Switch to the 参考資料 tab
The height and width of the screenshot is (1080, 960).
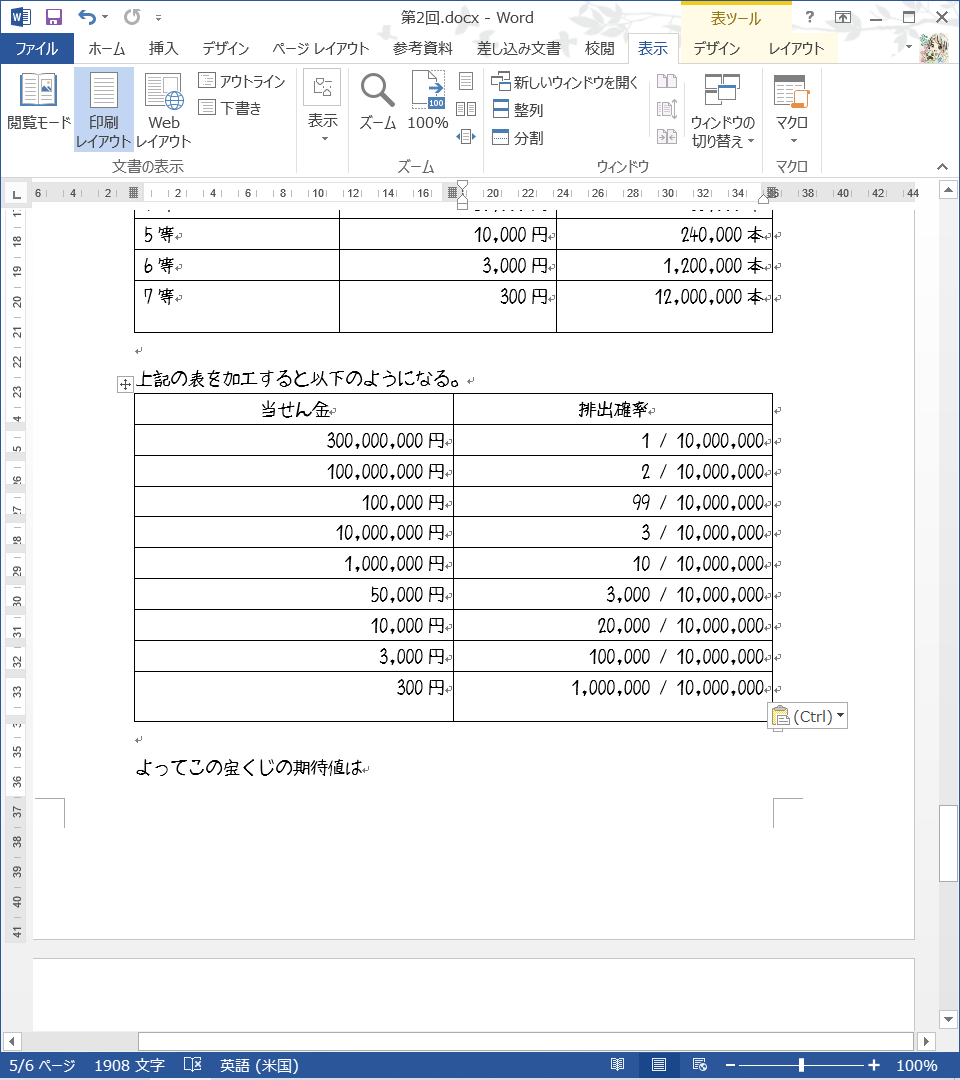421,48
